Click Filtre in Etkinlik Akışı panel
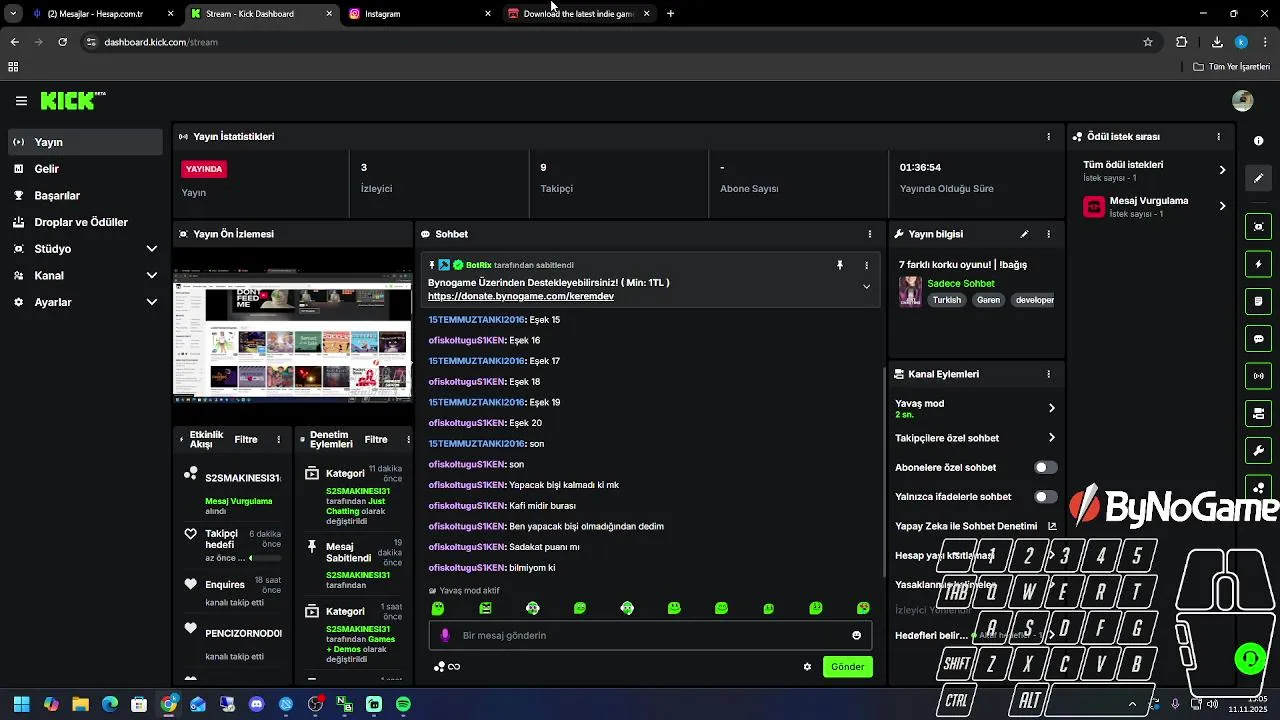Viewport: 1280px width, 720px height. [246, 439]
